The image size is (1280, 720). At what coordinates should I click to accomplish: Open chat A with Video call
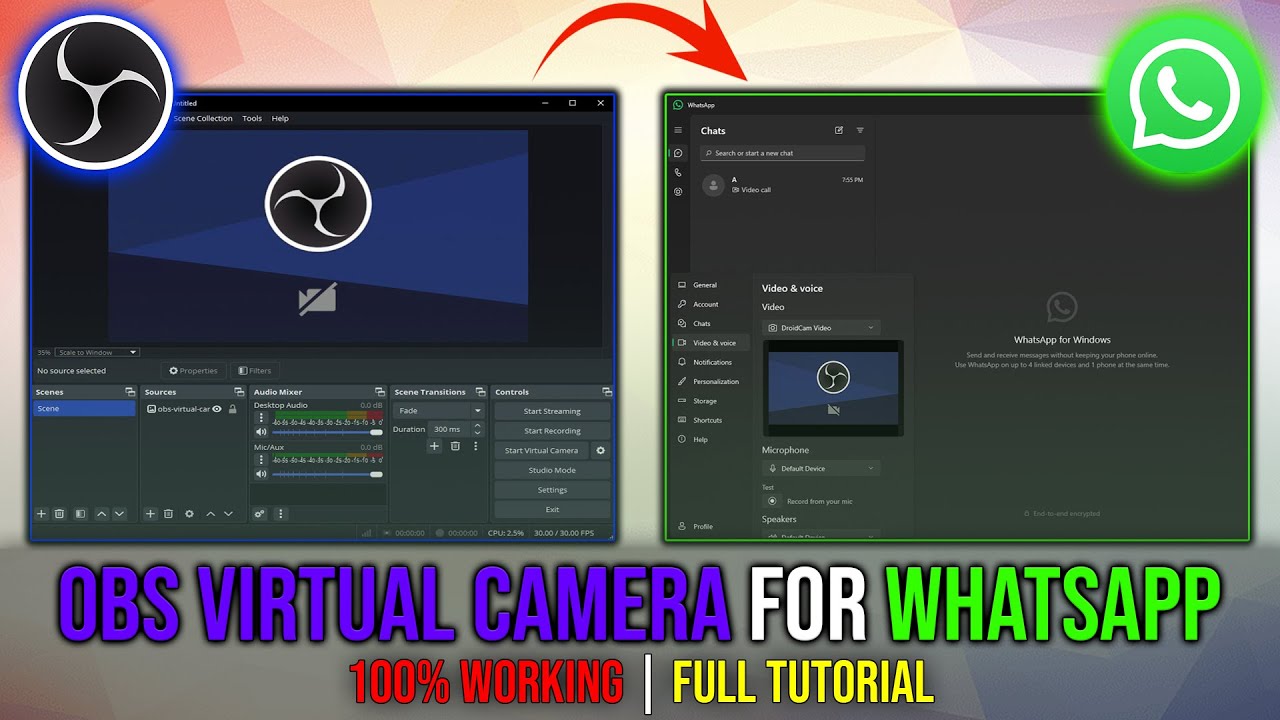coord(782,185)
